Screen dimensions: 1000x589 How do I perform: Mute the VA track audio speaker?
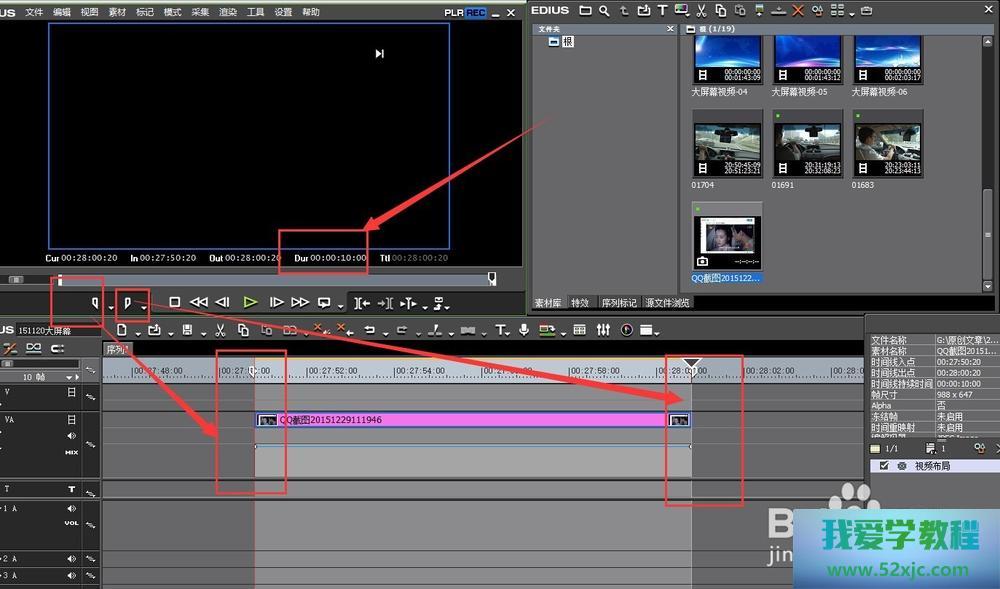click(x=71, y=436)
